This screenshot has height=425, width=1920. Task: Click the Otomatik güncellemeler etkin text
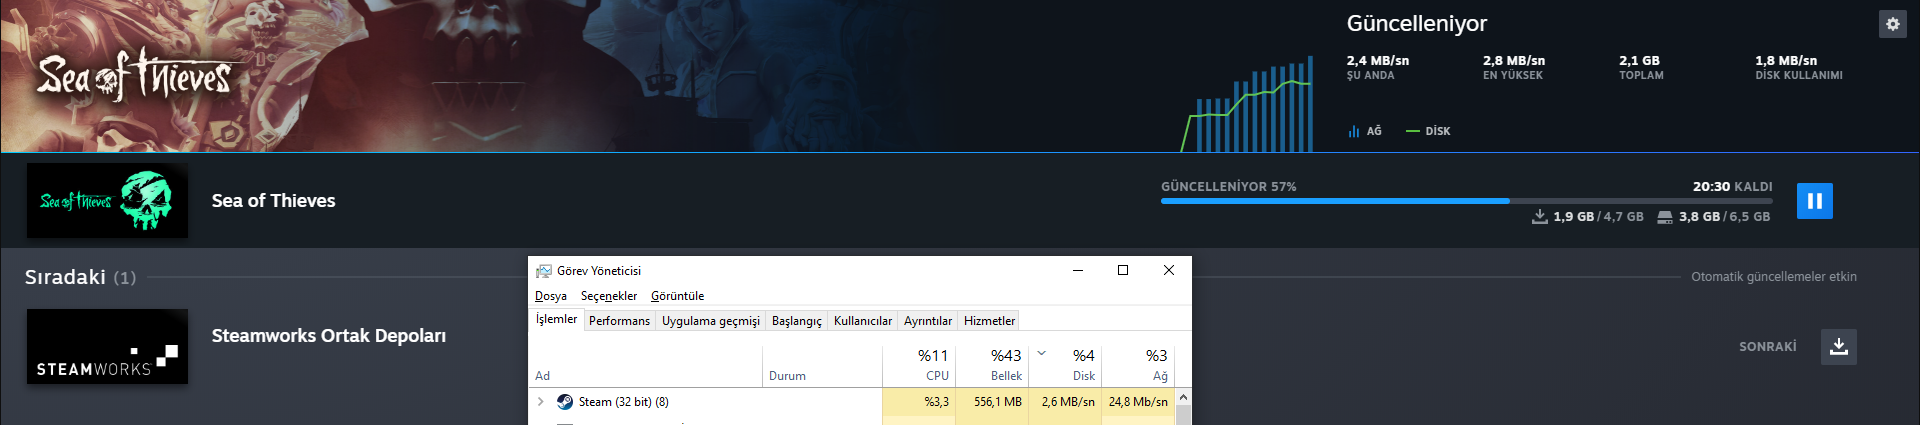1774,277
